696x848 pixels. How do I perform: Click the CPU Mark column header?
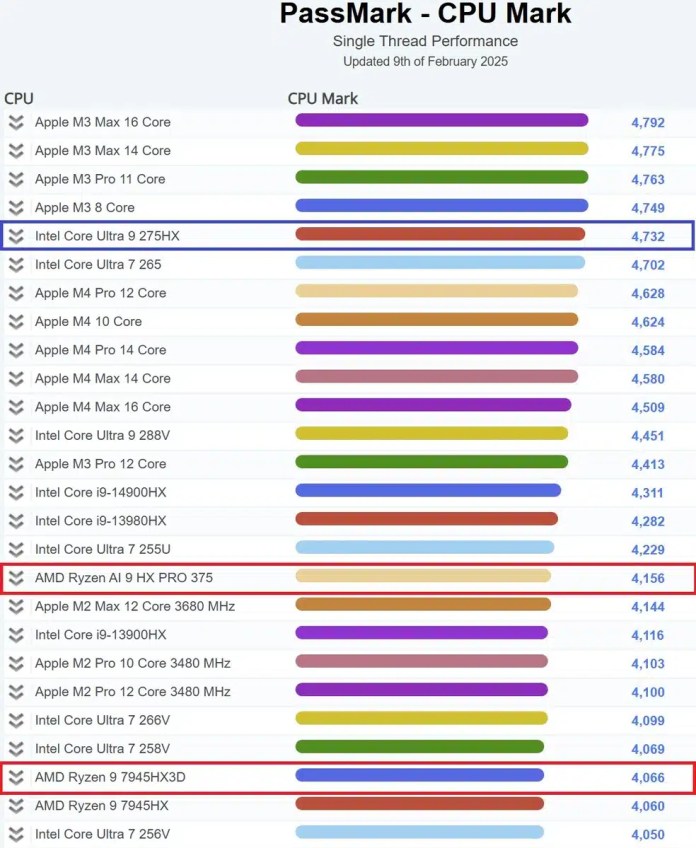pos(323,98)
